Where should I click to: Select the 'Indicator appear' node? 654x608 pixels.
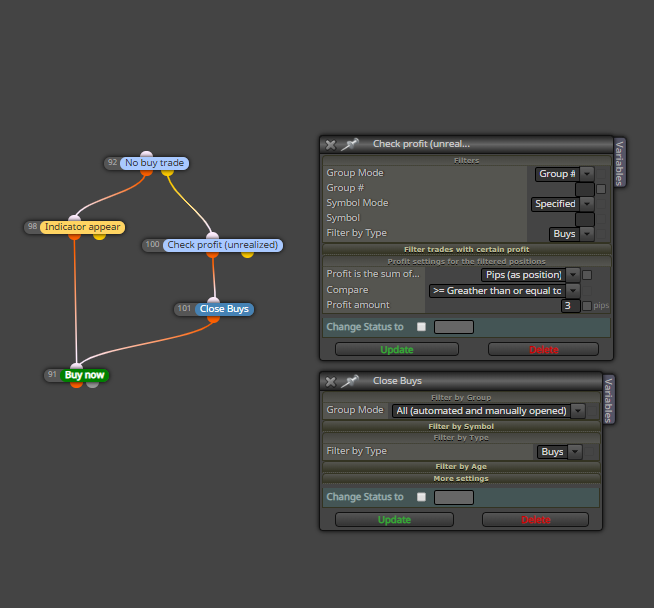83,227
